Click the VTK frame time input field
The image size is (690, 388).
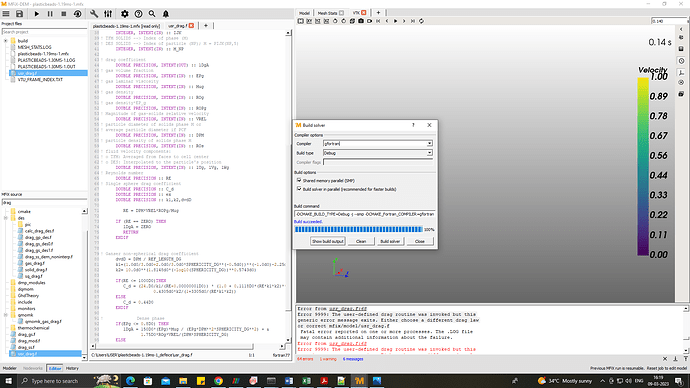click(668, 21)
